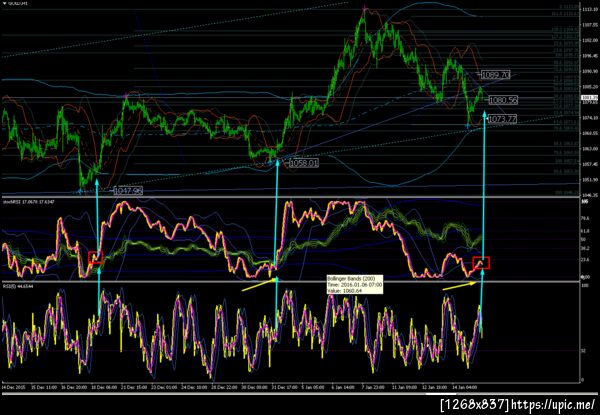600x415 pixels.
Task: Click the 1057.45 price axis value
Action: (x=590, y=164)
